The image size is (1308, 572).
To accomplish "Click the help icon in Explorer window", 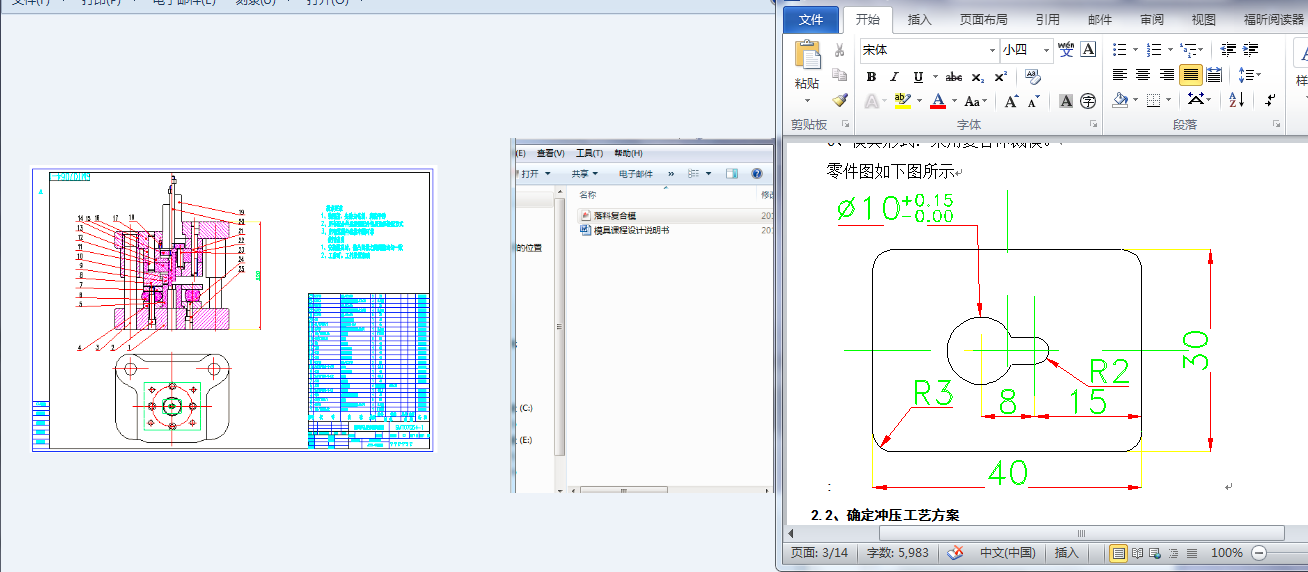I will 757,174.
